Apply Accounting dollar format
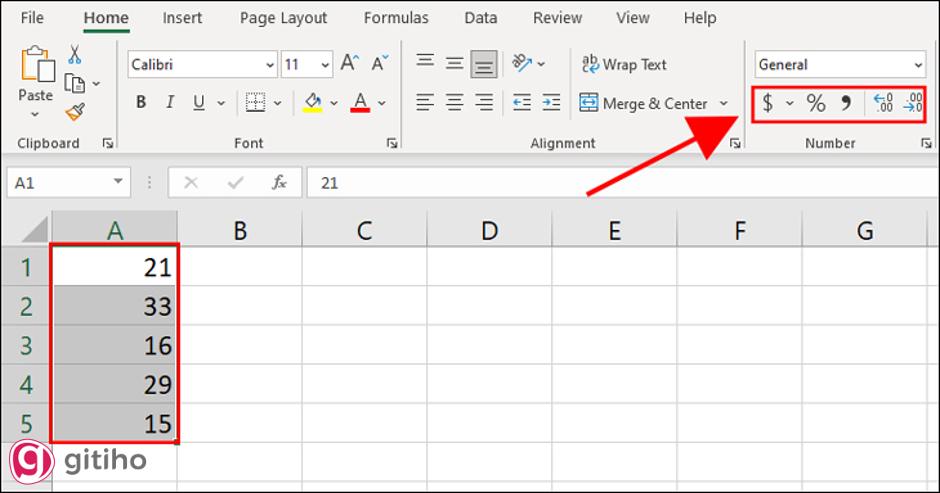 coord(767,103)
